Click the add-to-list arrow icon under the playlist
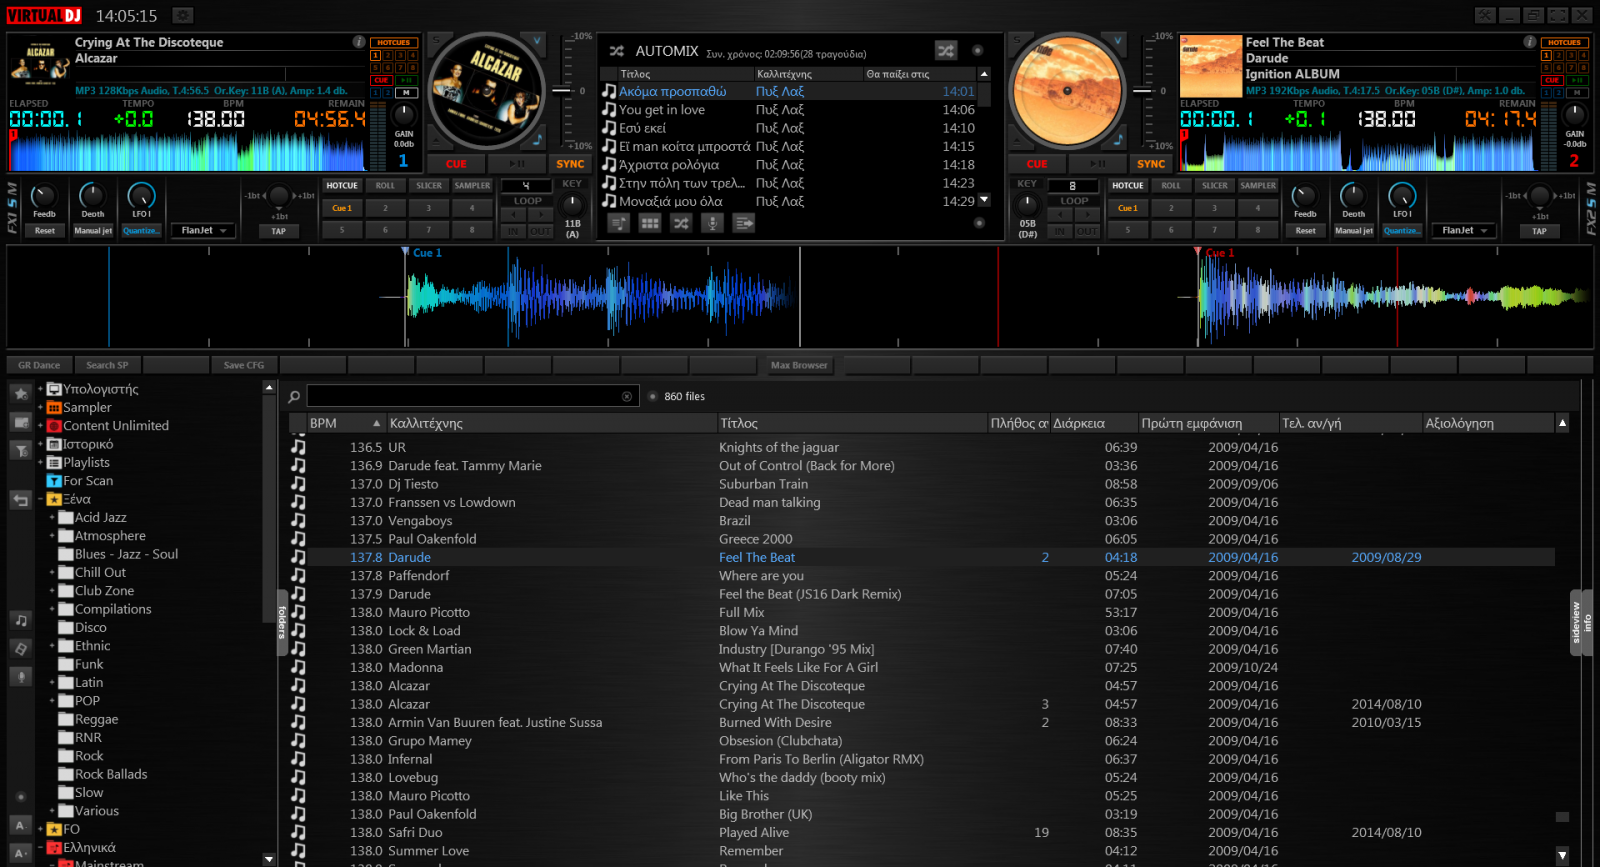 (x=745, y=223)
